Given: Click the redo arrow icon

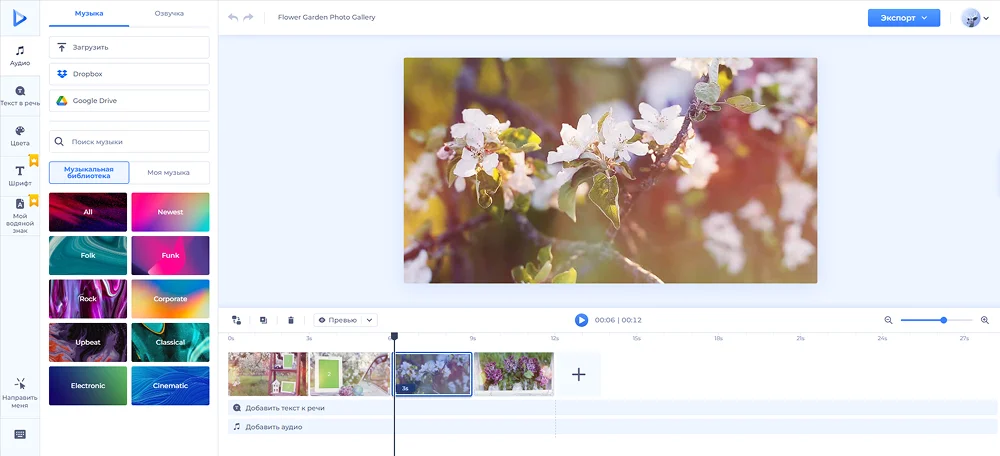Looking at the screenshot, I should point(248,17).
